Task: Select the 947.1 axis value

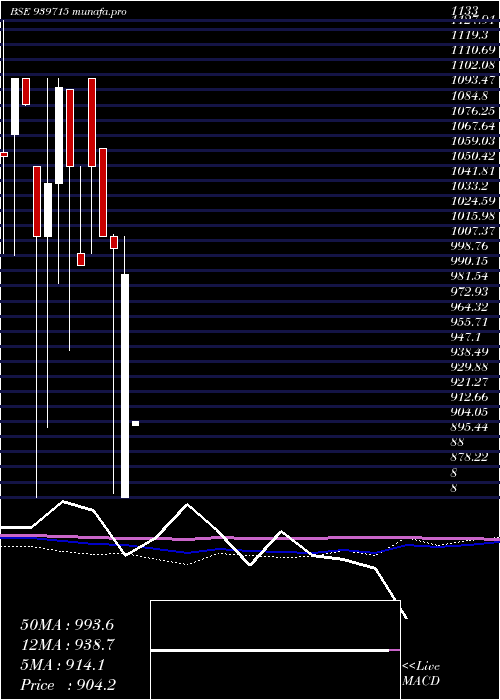Action: (x=465, y=337)
